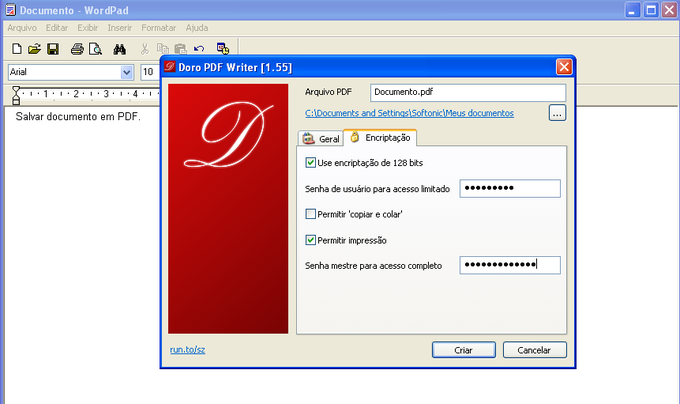Uncheck 'Use encriptação de 128 bits'
The height and width of the screenshot is (404, 680).
(311, 163)
